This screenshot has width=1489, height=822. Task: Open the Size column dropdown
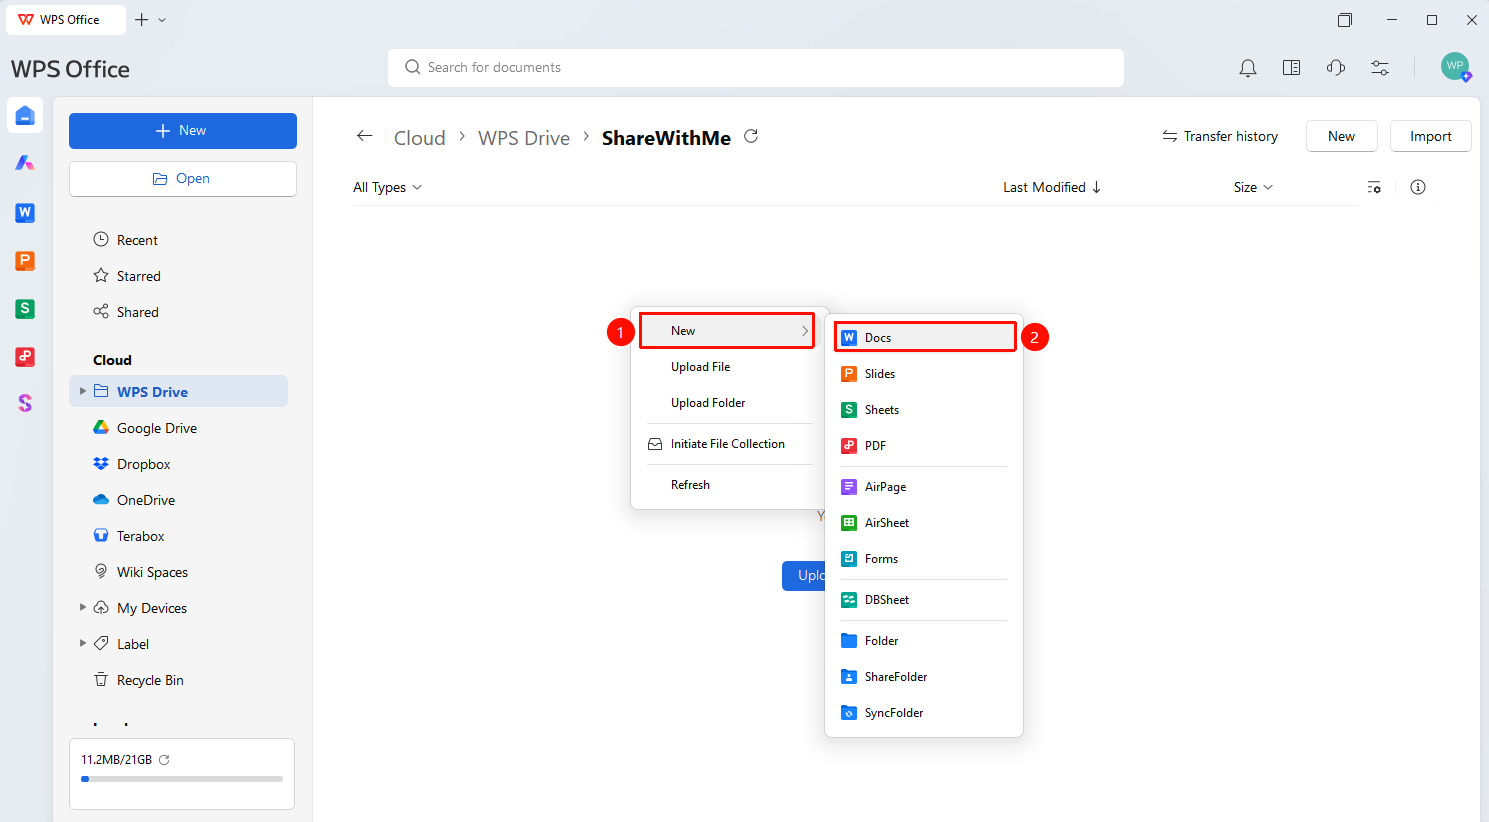(1253, 187)
